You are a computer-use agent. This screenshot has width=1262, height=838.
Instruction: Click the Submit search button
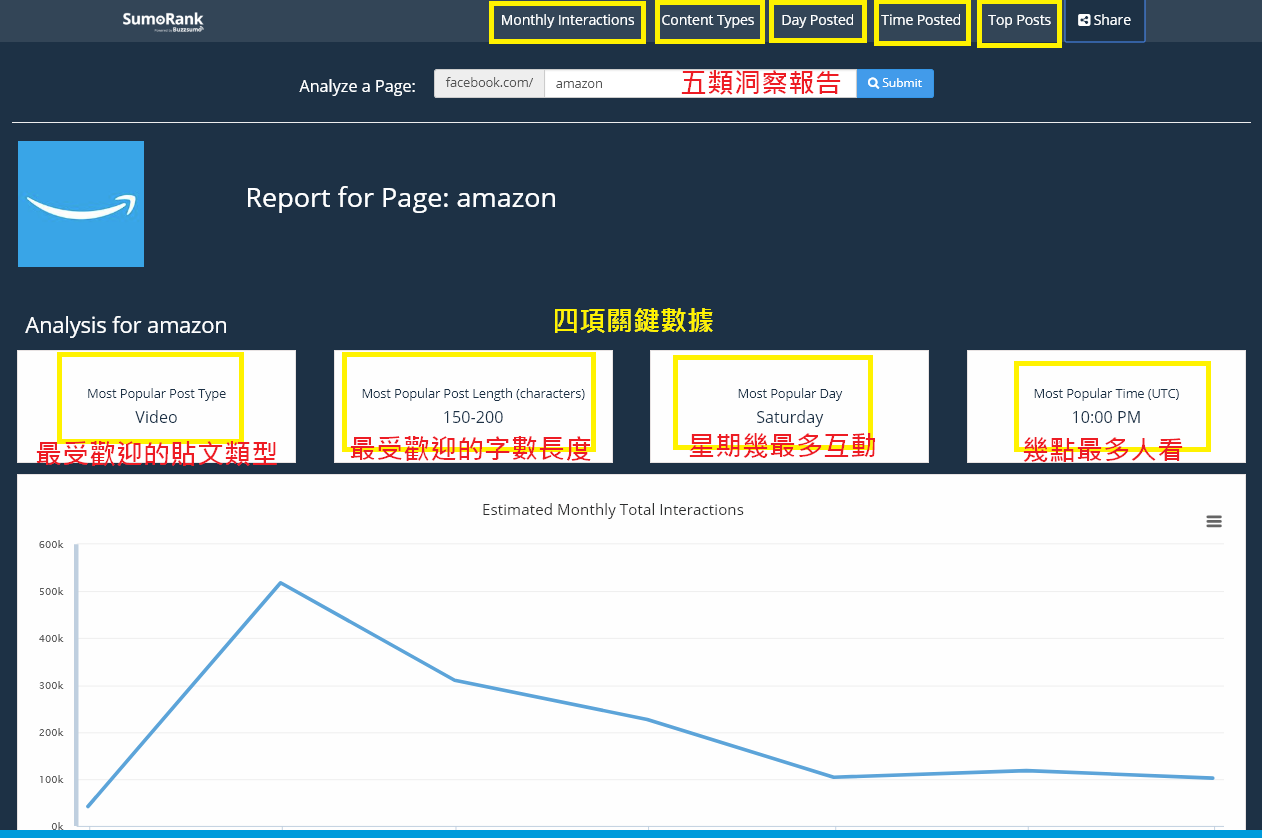[x=895, y=83]
